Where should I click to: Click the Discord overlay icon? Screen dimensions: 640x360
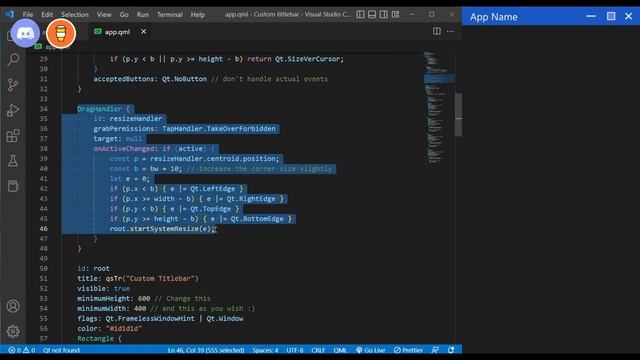pos(25,33)
